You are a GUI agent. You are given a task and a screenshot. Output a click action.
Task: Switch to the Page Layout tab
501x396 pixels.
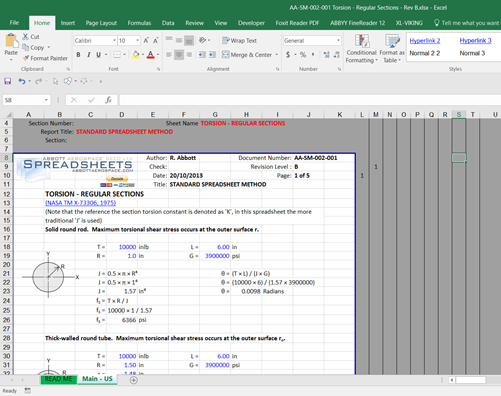101,23
